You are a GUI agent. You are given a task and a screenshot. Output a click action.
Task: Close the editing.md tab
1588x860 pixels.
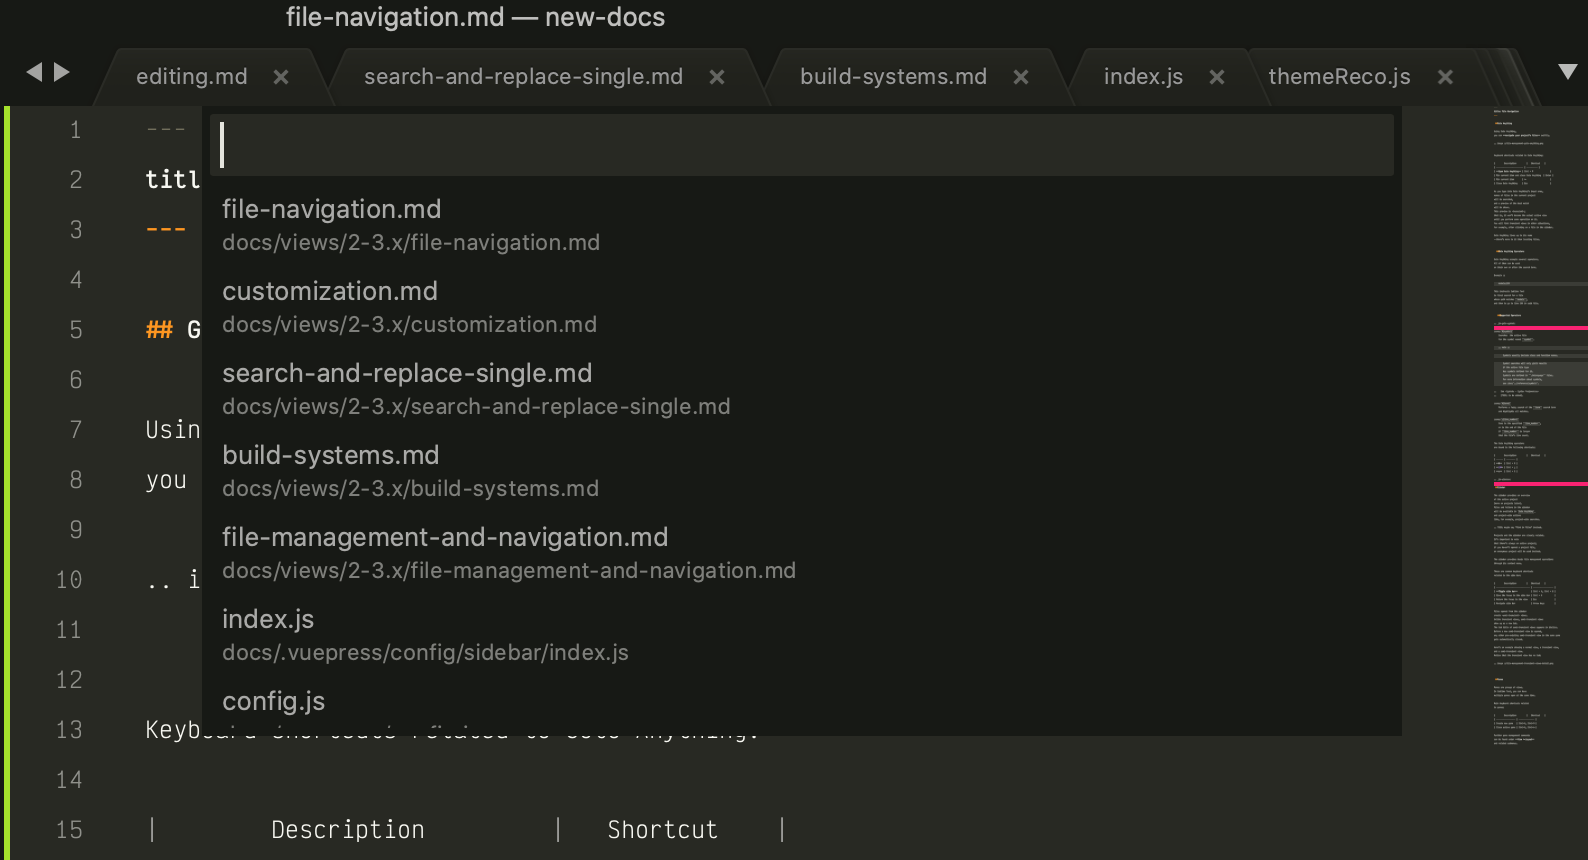281,77
